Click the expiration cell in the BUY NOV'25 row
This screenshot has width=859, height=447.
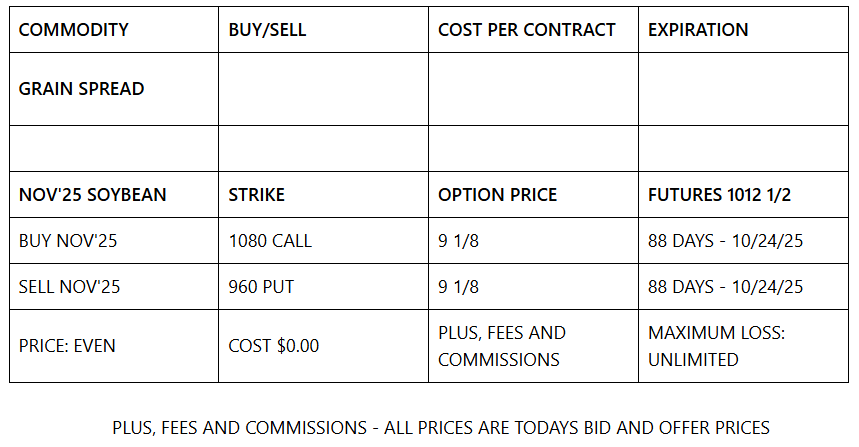[743, 240]
